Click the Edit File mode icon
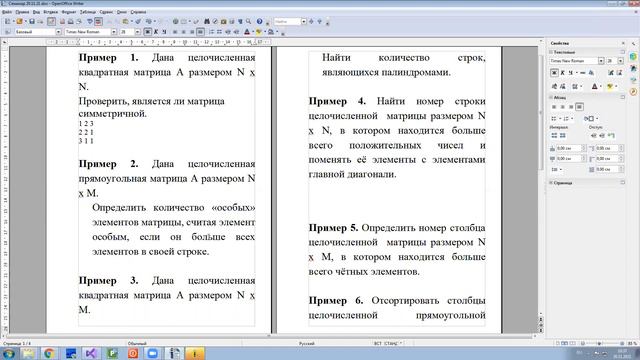Viewport: 640px width, 360px height. click(x=51, y=21)
